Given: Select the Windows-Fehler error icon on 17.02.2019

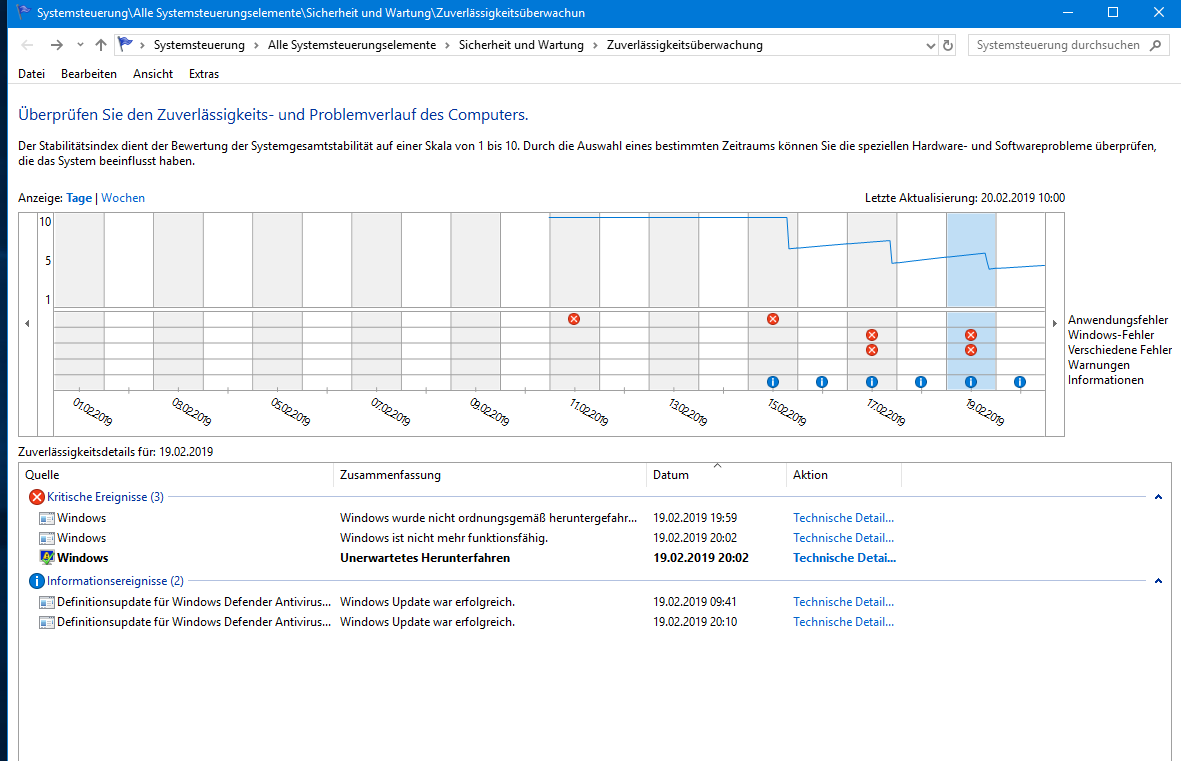Looking at the screenshot, I should coord(871,335).
